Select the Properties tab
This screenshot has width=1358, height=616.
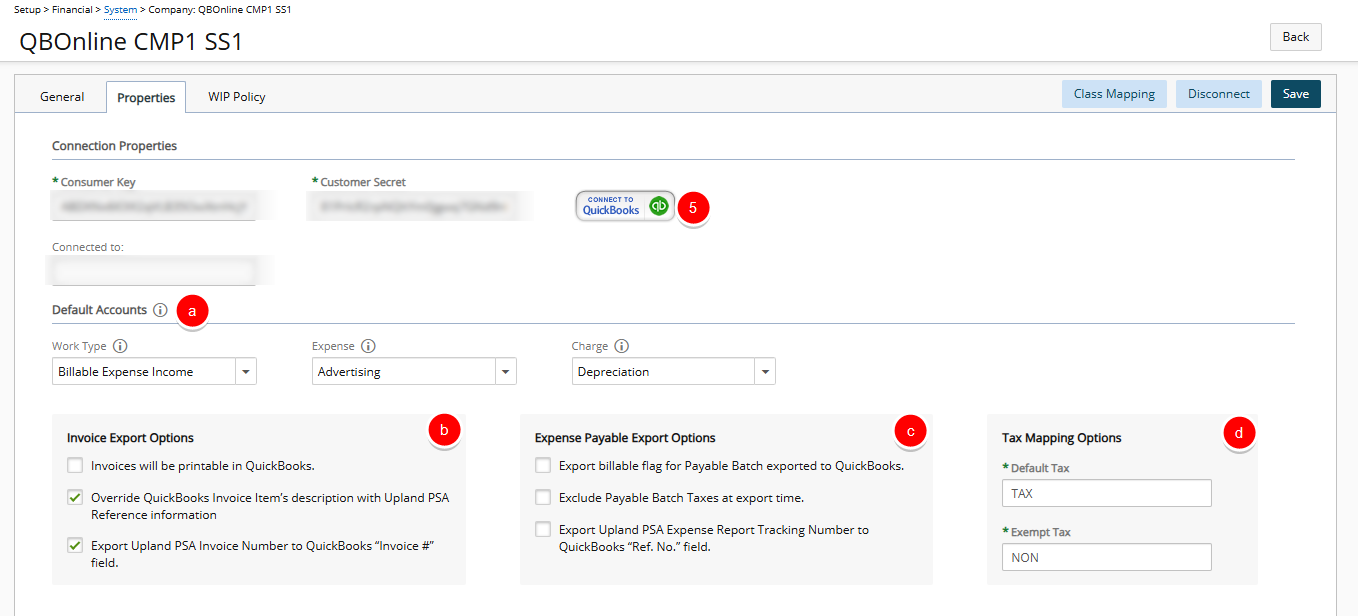tap(146, 97)
